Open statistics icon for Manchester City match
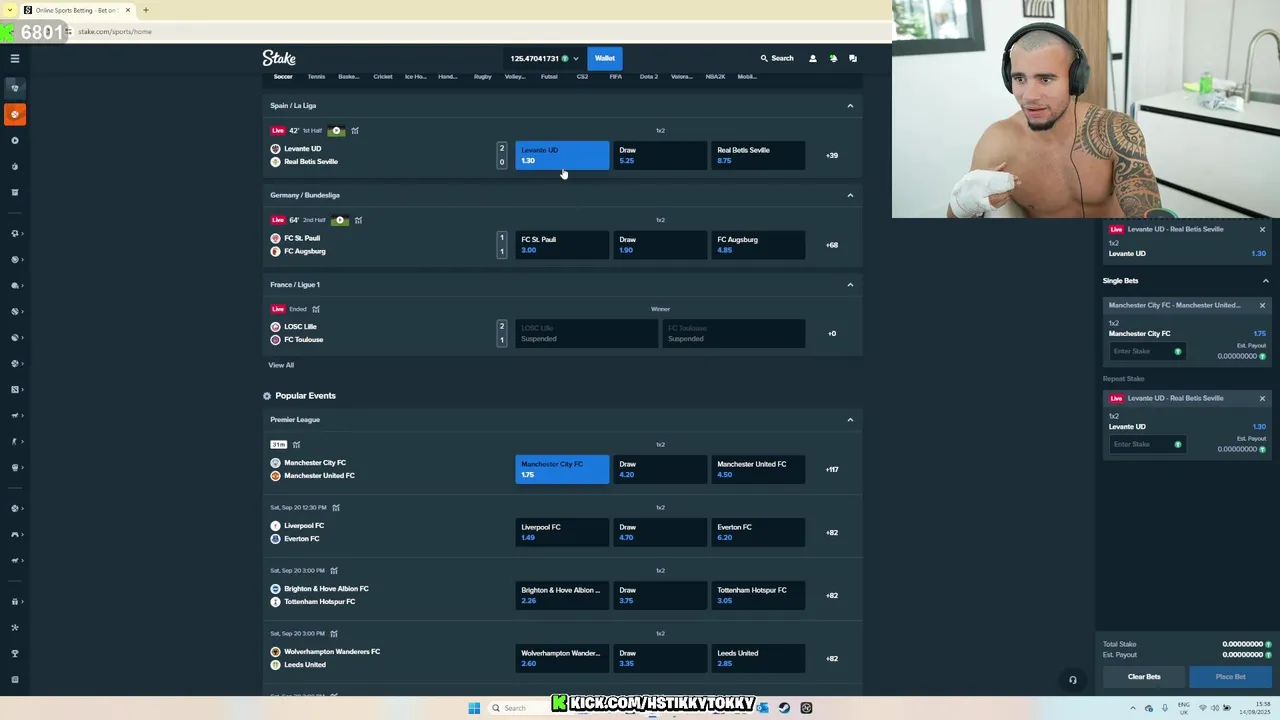Screen dimensions: 1280x720 (x=296, y=444)
